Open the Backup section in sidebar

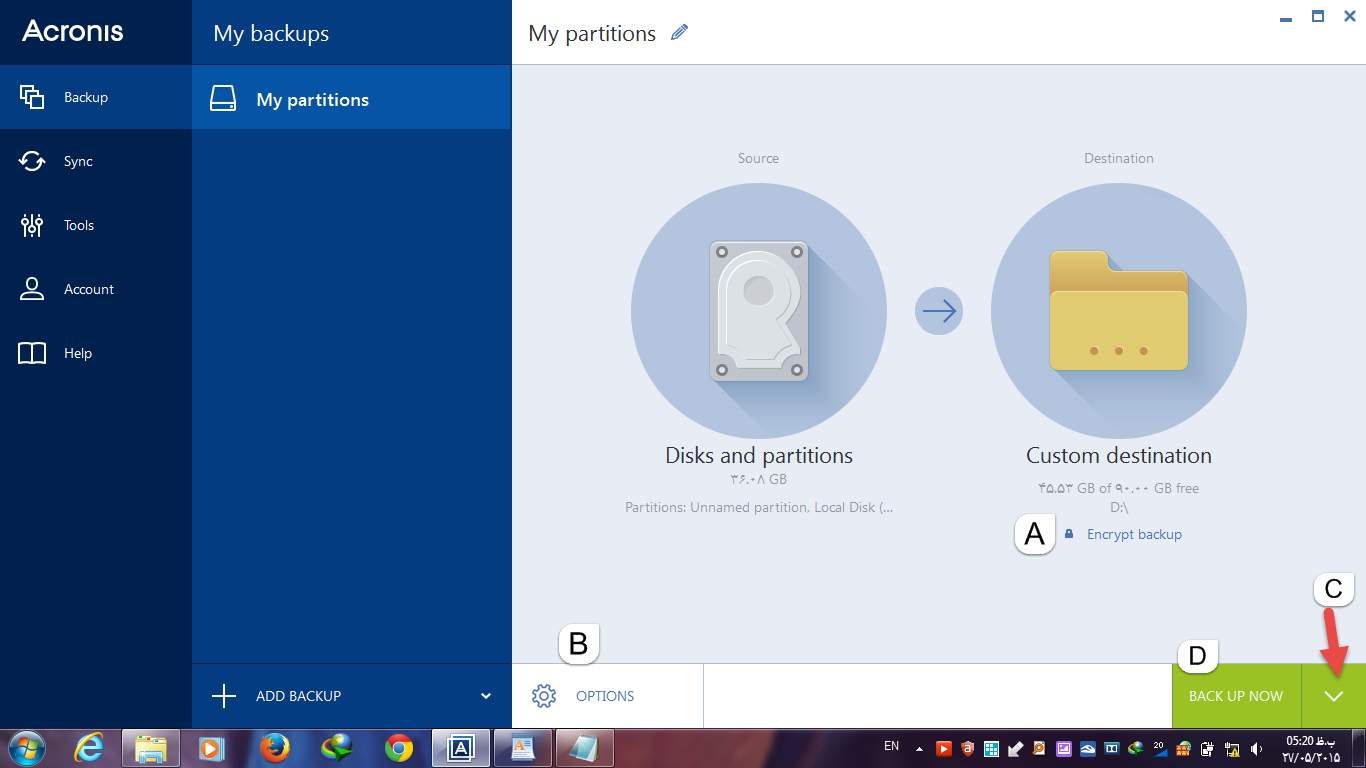click(95, 97)
